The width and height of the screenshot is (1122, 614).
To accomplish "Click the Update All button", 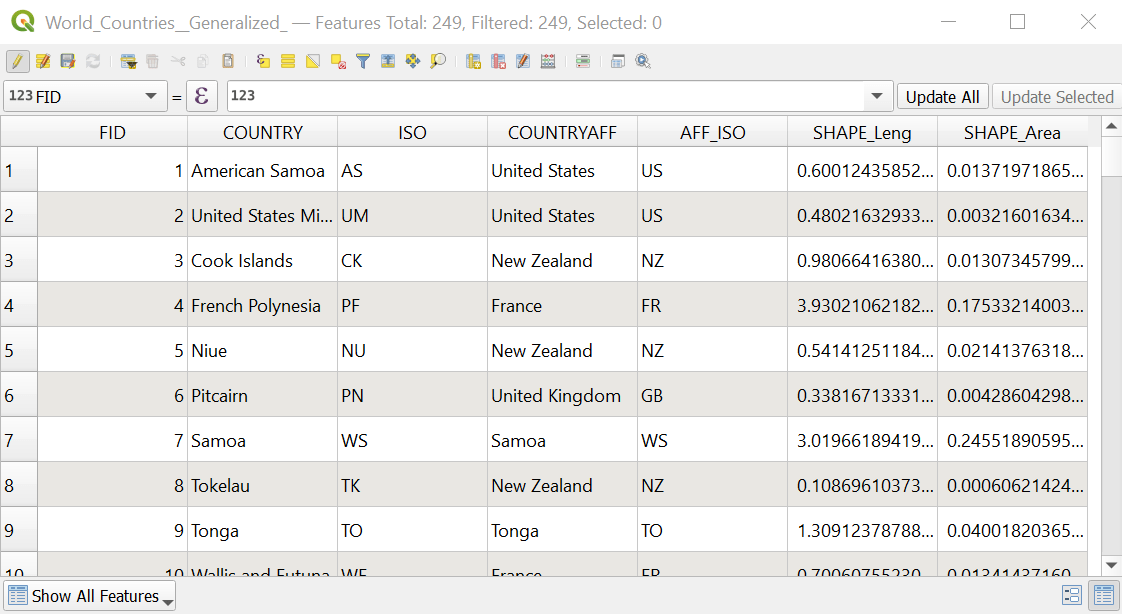I will pyautogui.click(x=941, y=96).
